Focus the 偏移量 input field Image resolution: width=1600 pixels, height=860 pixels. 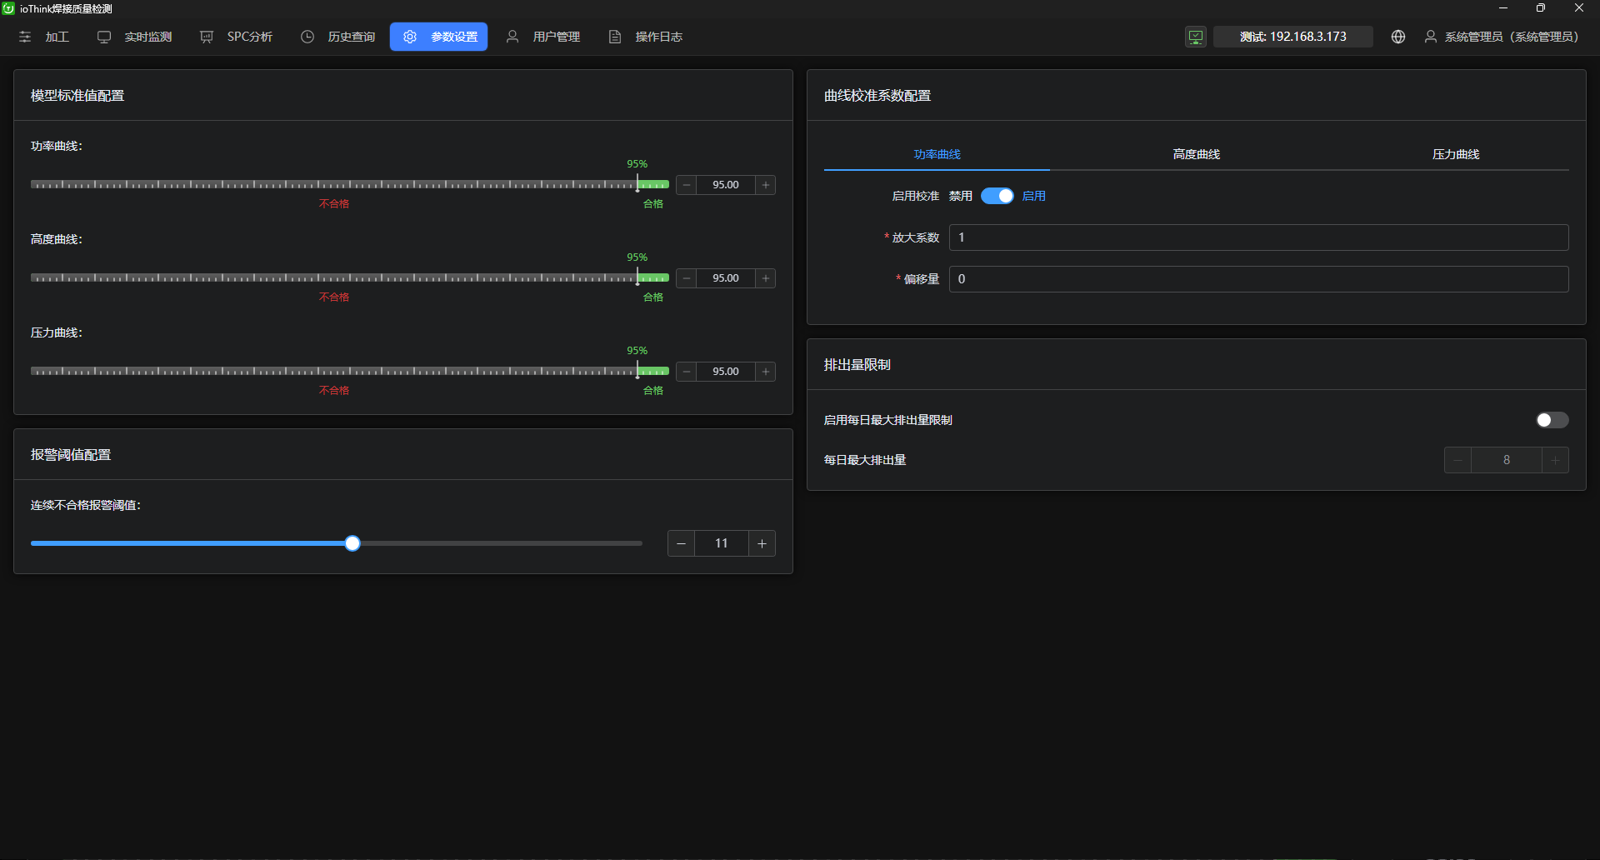[x=1259, y=279]
